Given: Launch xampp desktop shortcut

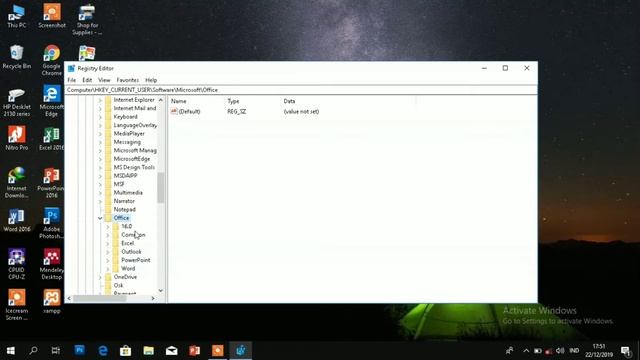Looking at the screenshot, I should 51,302.
